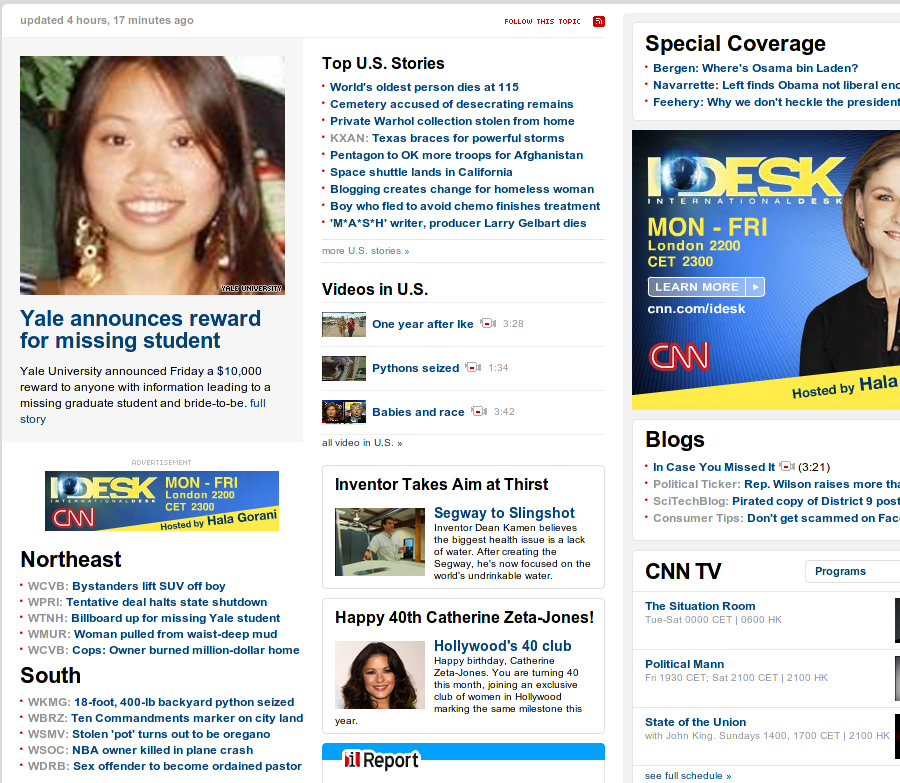The width and height of the screenshot is (900, 783).
Task: Open World's oldest person dies at 115
Action: point(424,87)
